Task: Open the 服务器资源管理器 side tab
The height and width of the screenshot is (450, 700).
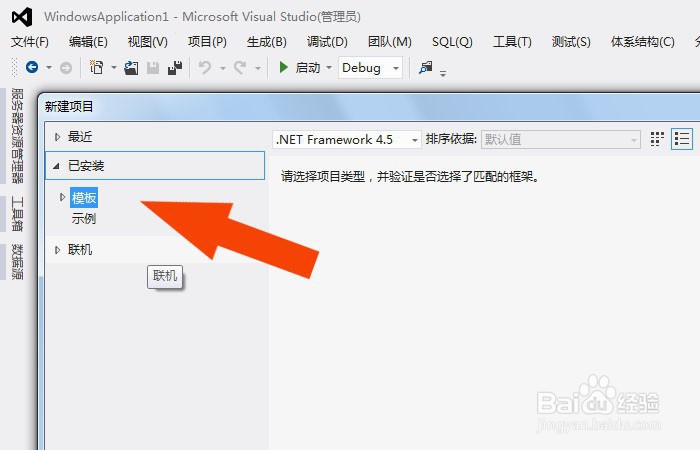Action: [x=17, y=136]
